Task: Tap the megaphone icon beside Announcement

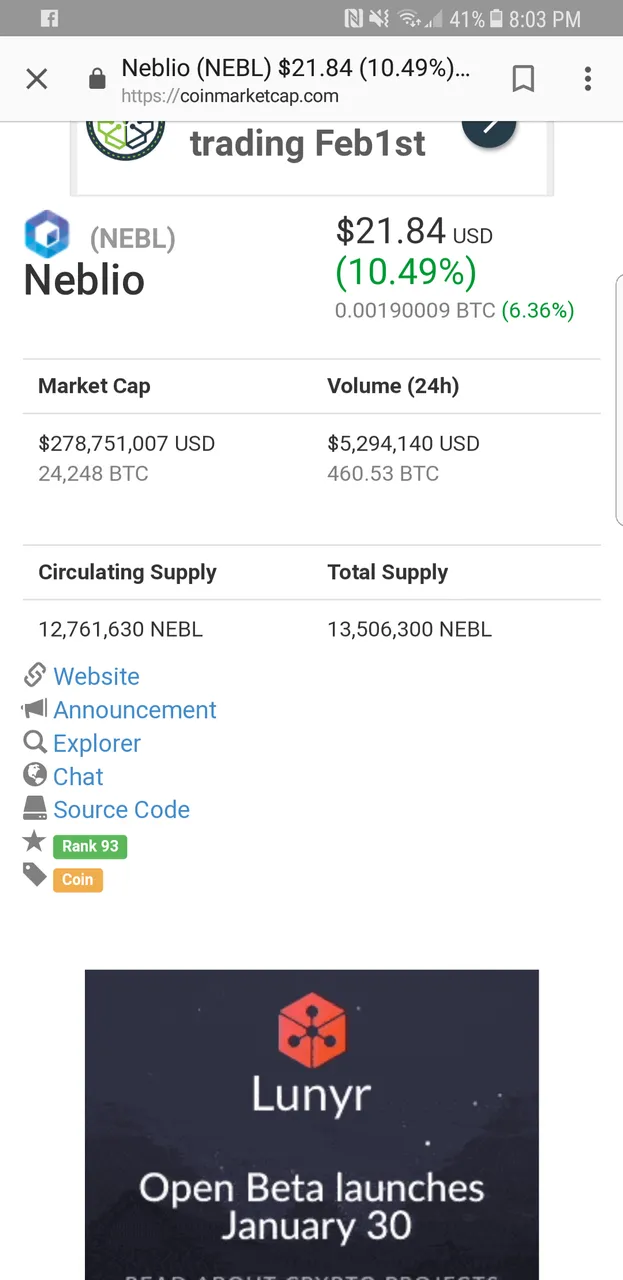Action: click(x=35, y=709)
